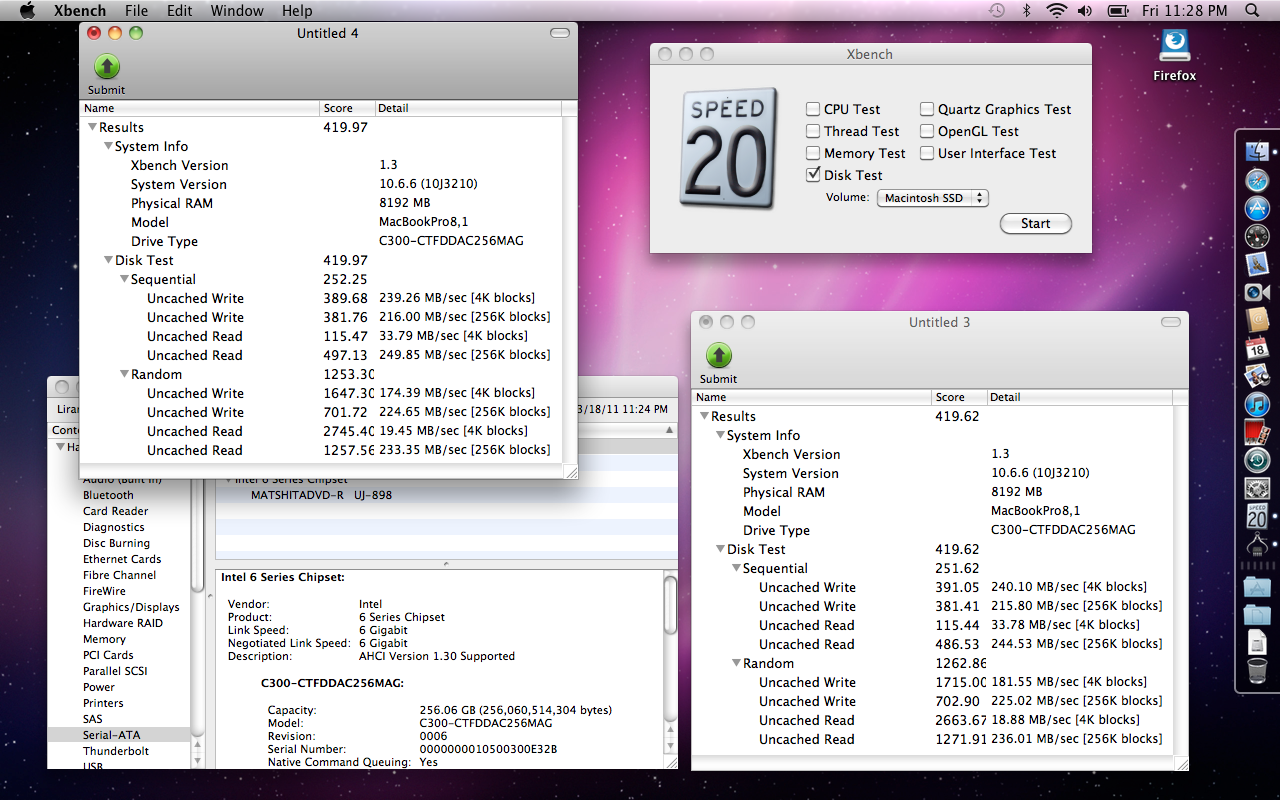
Task: Open the Volume dropdown showing Macintosh SSD
Action: [x=932, y=198]
